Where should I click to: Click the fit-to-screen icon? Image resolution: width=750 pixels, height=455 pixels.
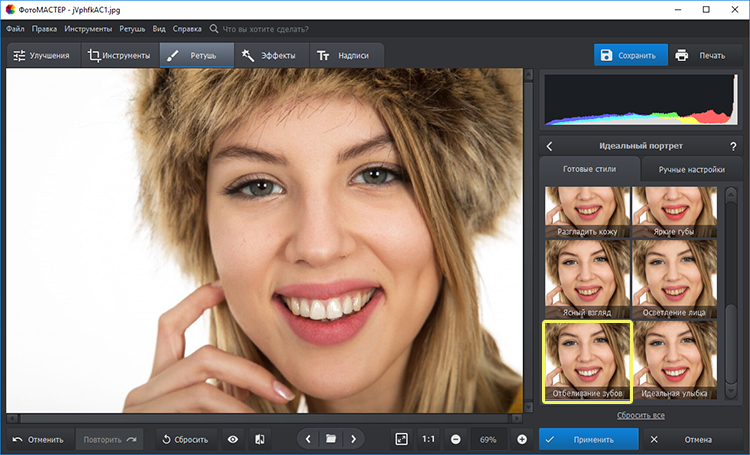(401, 439)
